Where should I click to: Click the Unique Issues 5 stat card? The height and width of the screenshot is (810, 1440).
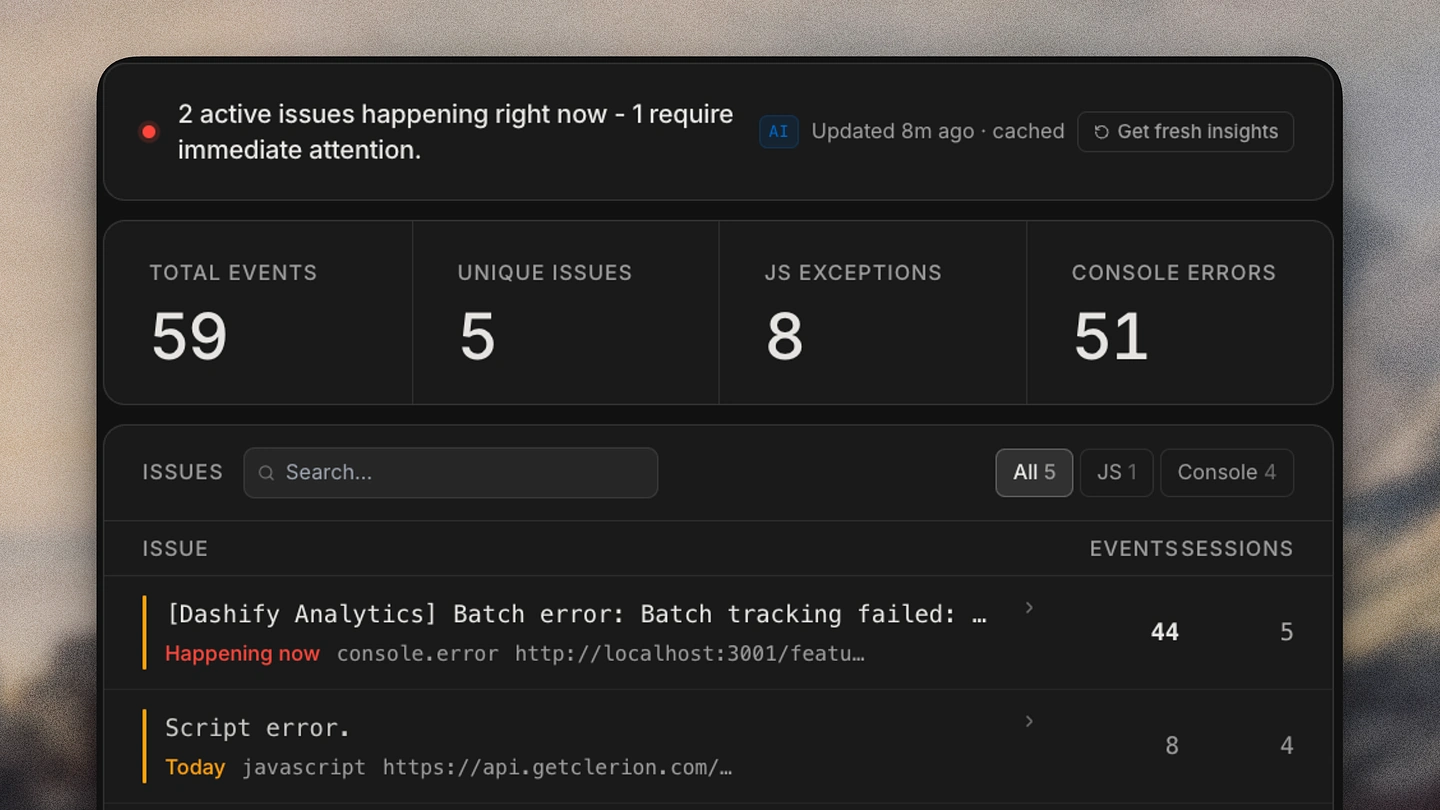pyautogui.click(x=566, y=313)
